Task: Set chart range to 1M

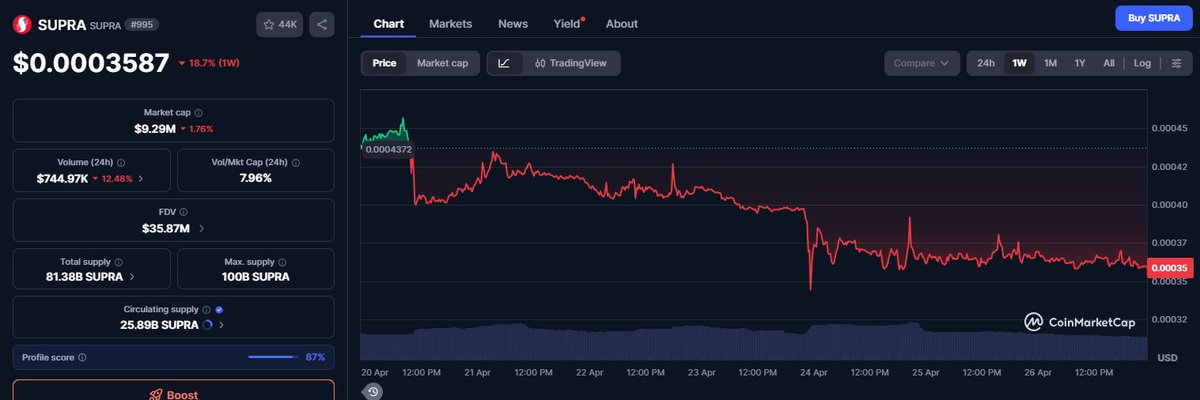Action: coord(1050,63)
